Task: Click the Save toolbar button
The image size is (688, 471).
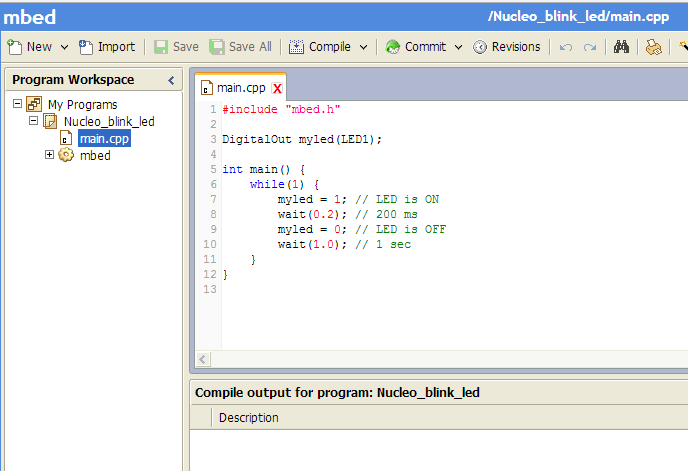Action: click(176, 47)
